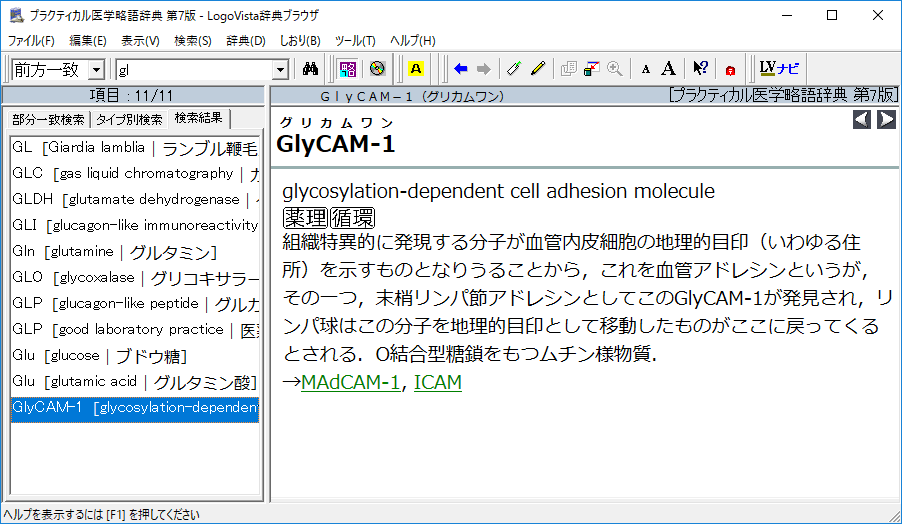
Task: Click the GlyCAM-1 entry heading
Action: point(335,144)
